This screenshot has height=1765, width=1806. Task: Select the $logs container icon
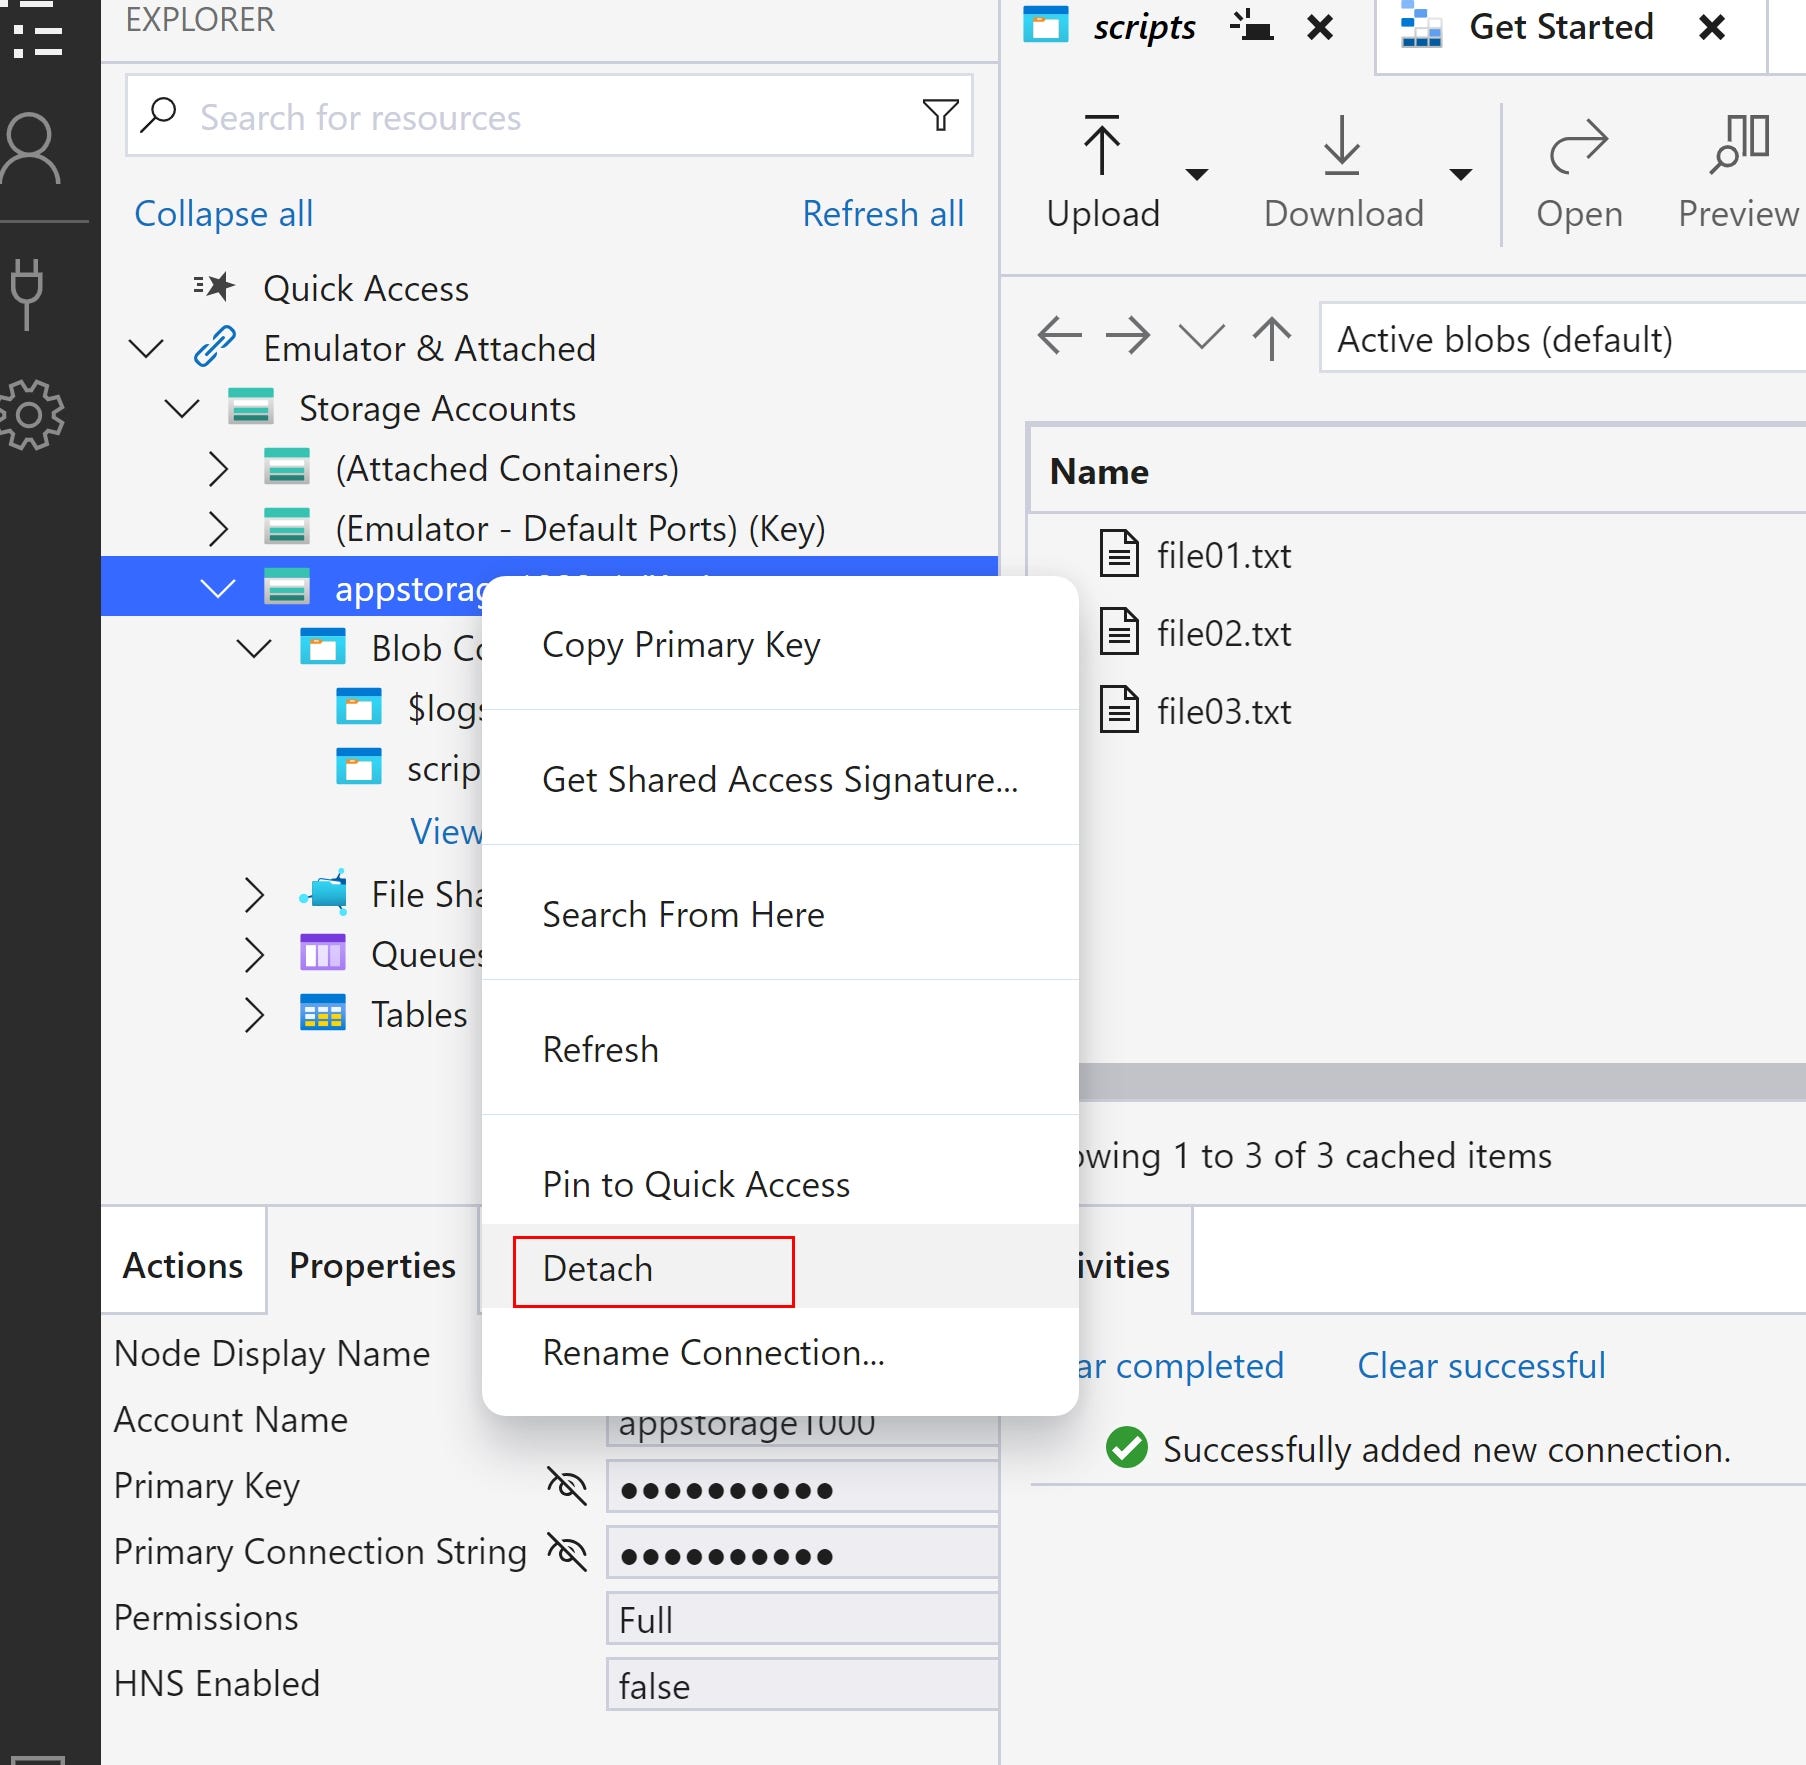(x=358, y=706)
